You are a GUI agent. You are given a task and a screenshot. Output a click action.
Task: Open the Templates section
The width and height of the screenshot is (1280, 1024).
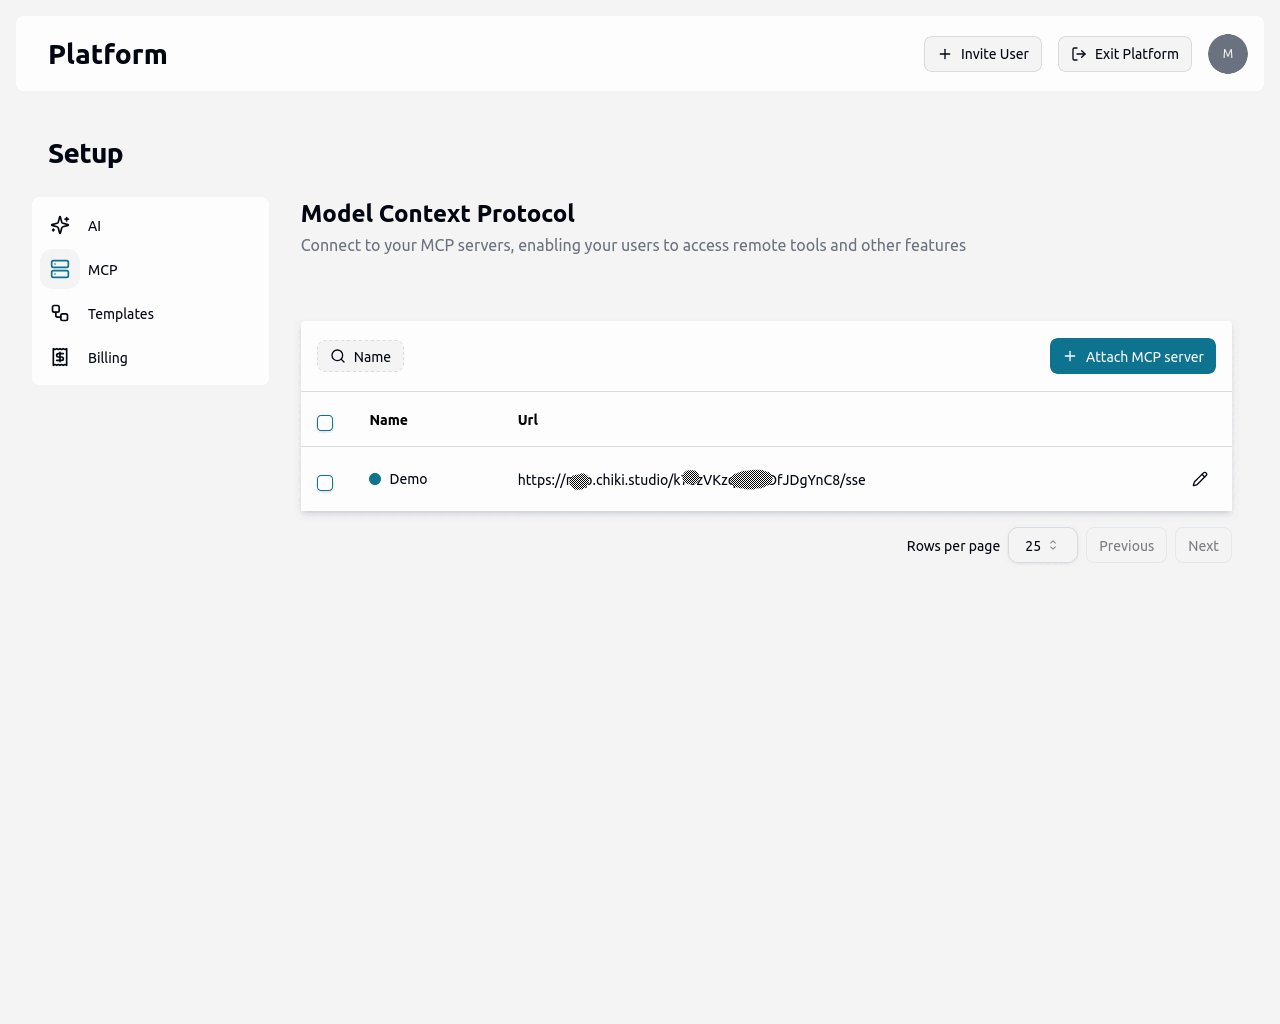121,314
